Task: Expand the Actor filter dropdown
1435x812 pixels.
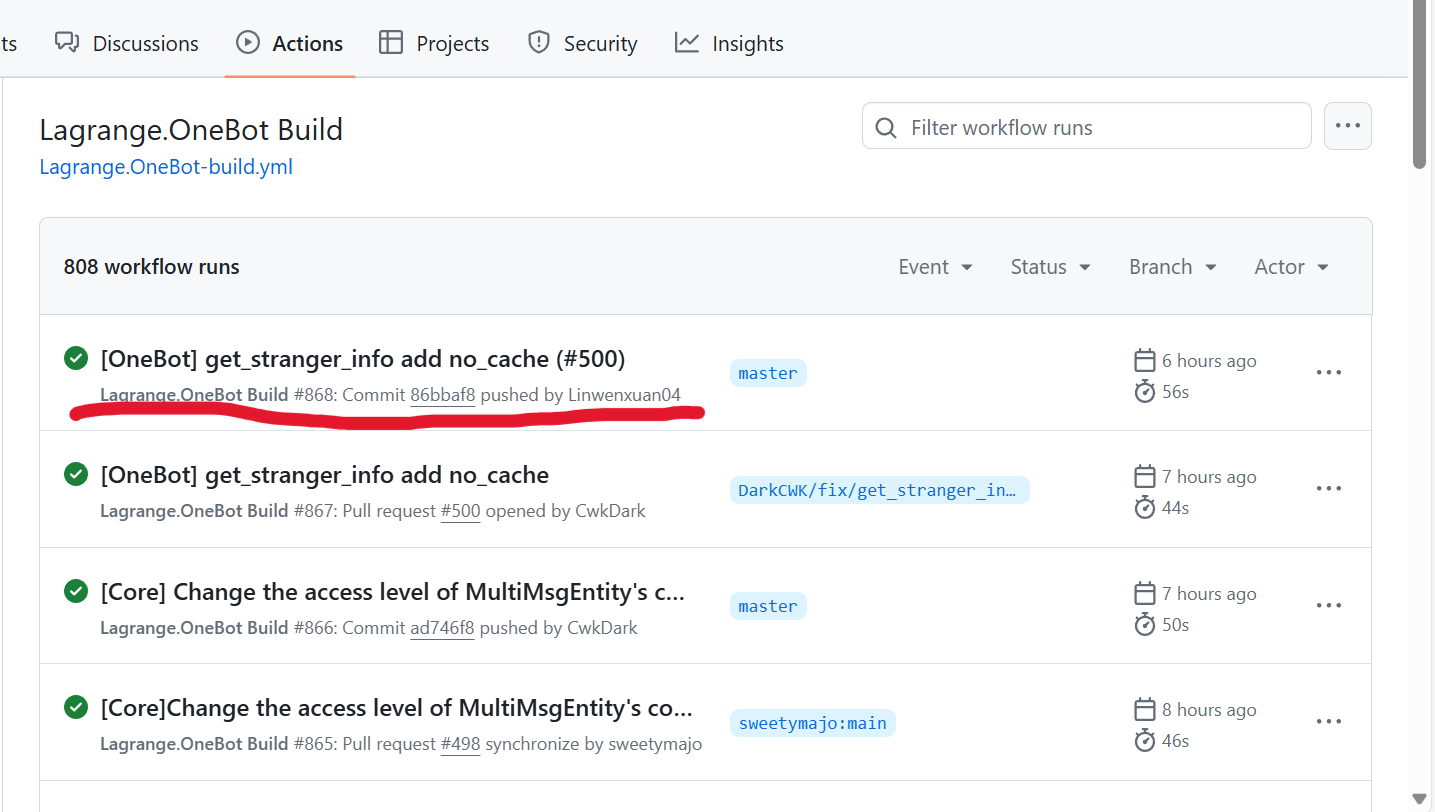Action: coord(1291,267)
